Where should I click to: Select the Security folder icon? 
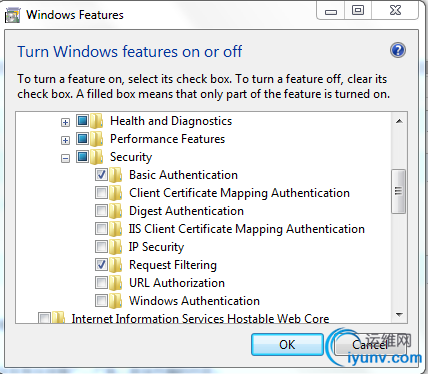[97, 157]
